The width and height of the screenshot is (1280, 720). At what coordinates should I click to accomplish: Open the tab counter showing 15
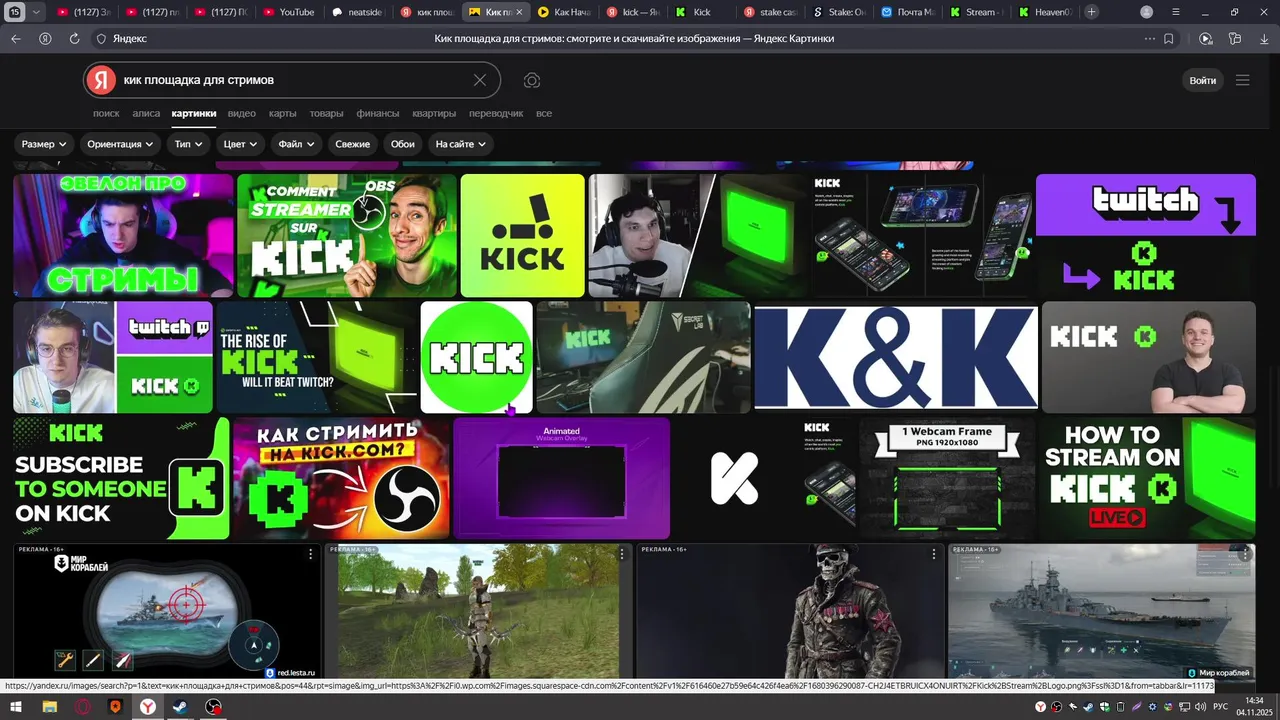click(15, 12)
